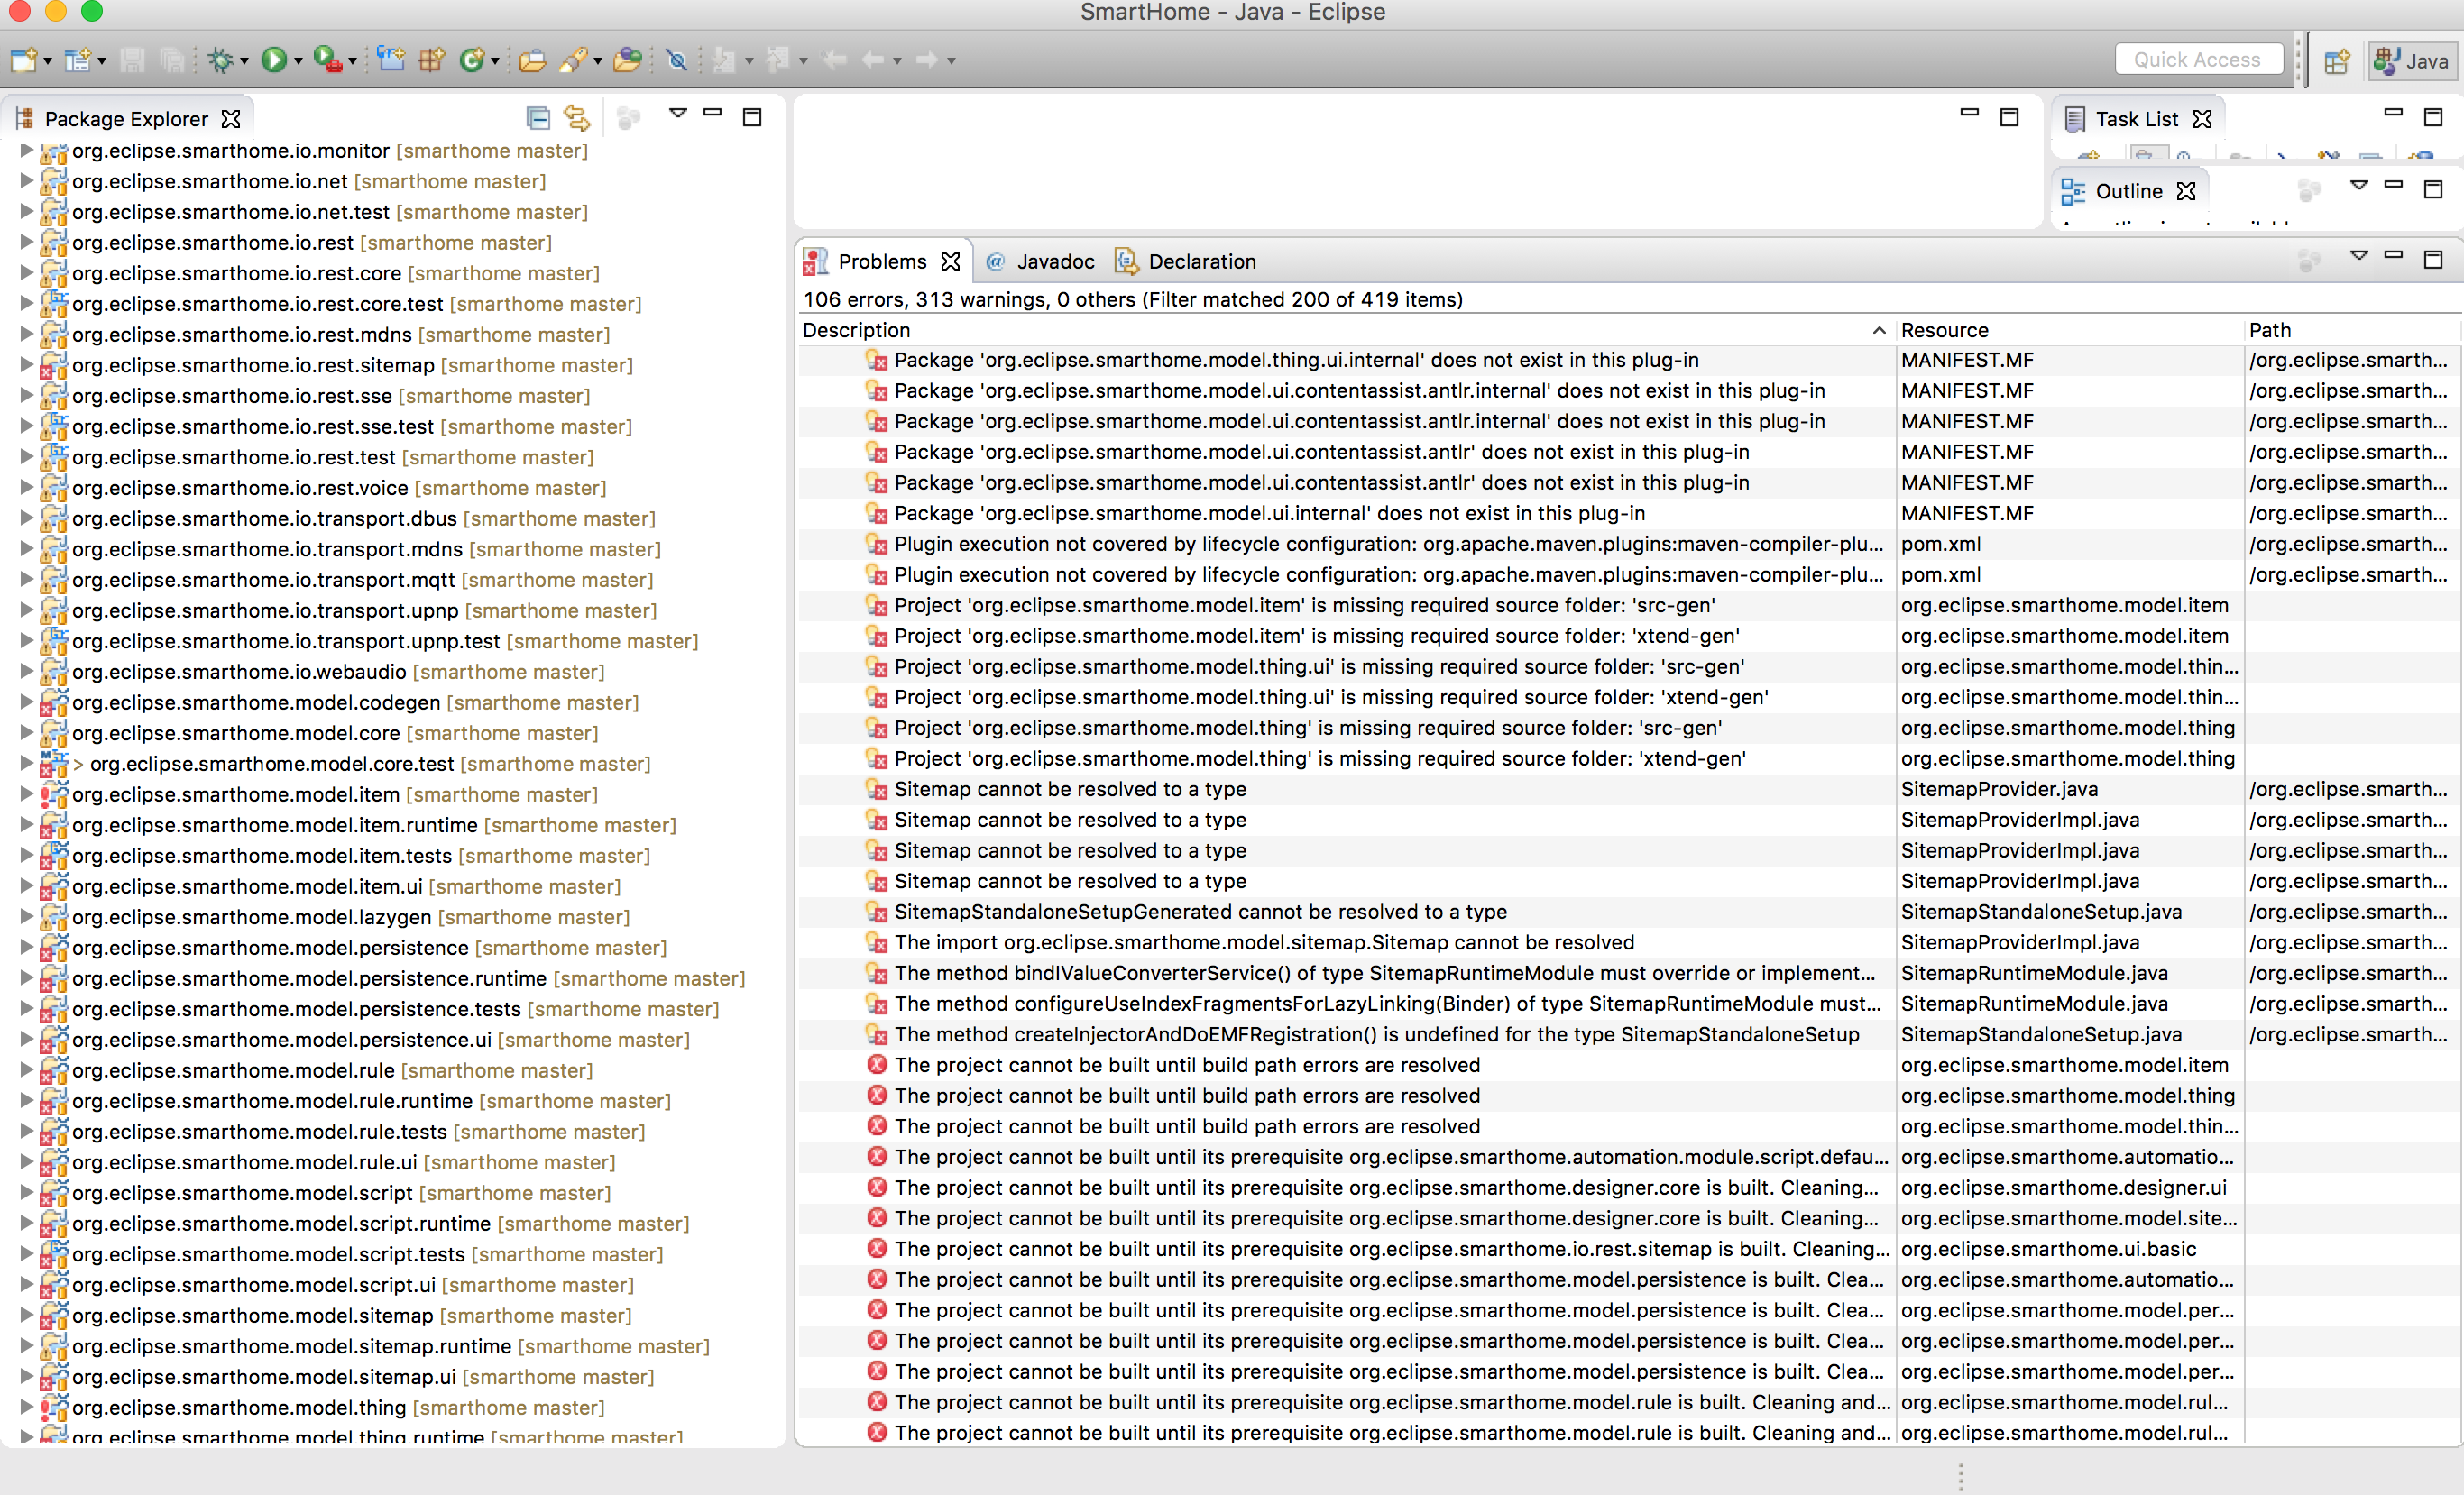This screenshot has width=2464, height=1495.
Task: Select the Problems tab
Action: pyautogui.click(x=882, y=261)
